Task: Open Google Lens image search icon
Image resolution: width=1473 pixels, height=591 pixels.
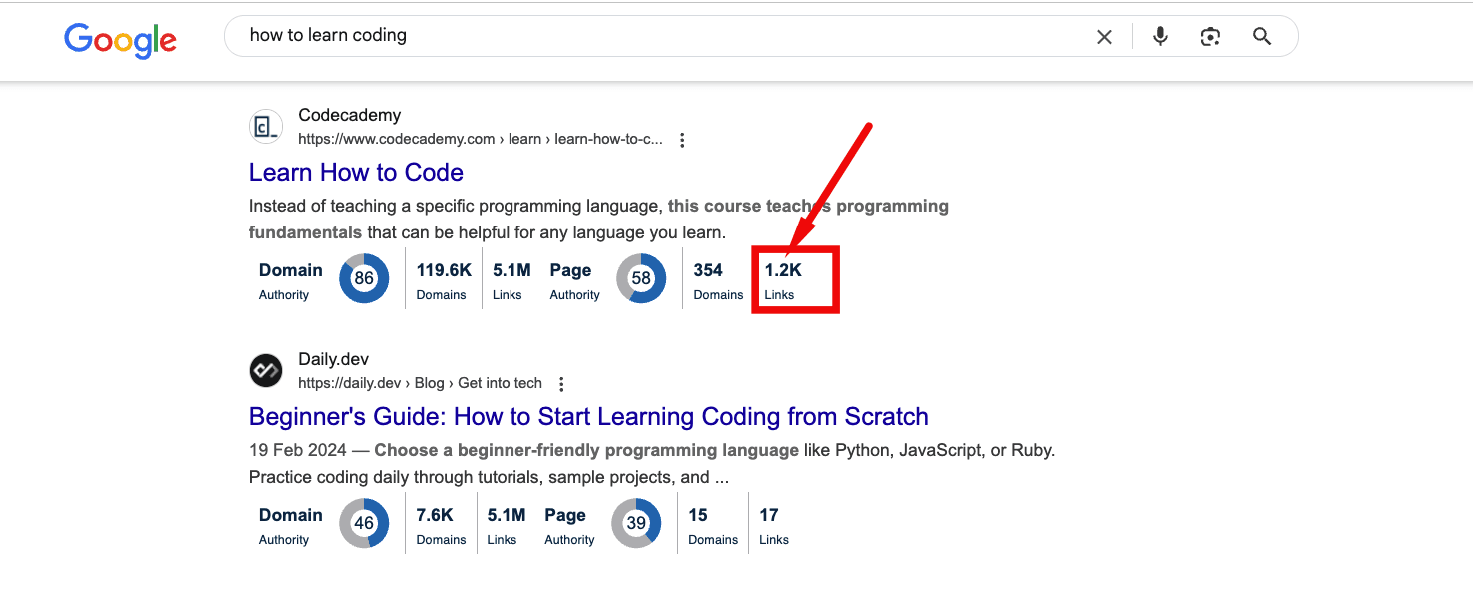Action: (x=1211, y=37)
